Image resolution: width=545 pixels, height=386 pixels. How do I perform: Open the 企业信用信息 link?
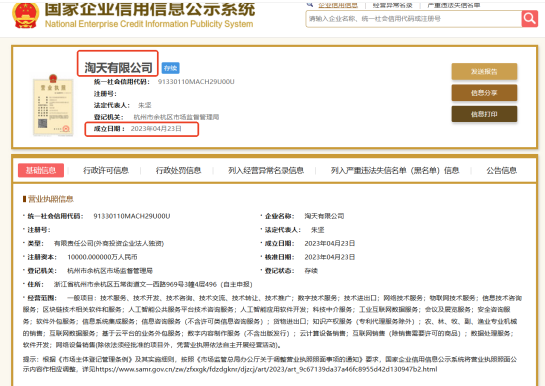click(x=338, y=5)
